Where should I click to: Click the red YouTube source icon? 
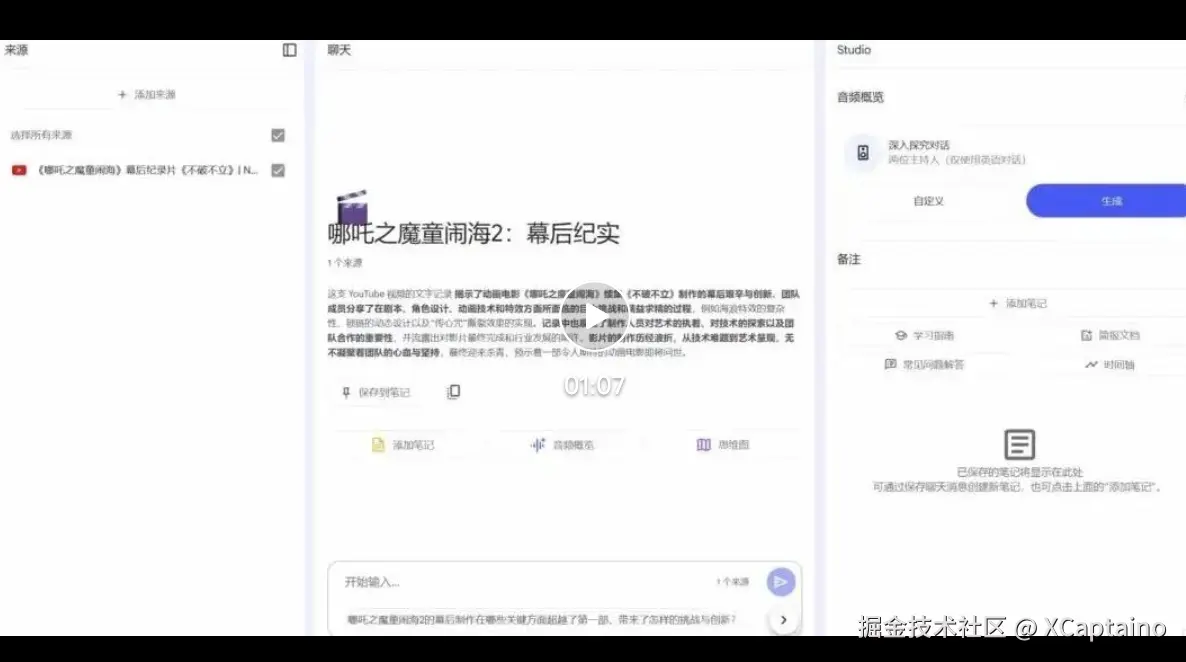tap(19, 170)
